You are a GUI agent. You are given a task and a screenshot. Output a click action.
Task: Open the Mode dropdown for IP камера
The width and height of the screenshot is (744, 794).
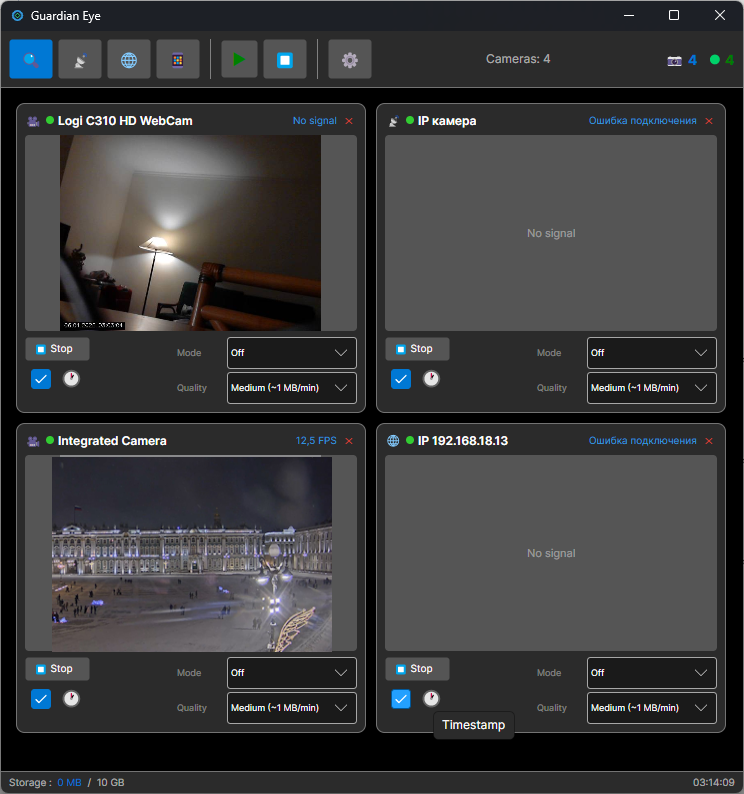coord(652,353)
